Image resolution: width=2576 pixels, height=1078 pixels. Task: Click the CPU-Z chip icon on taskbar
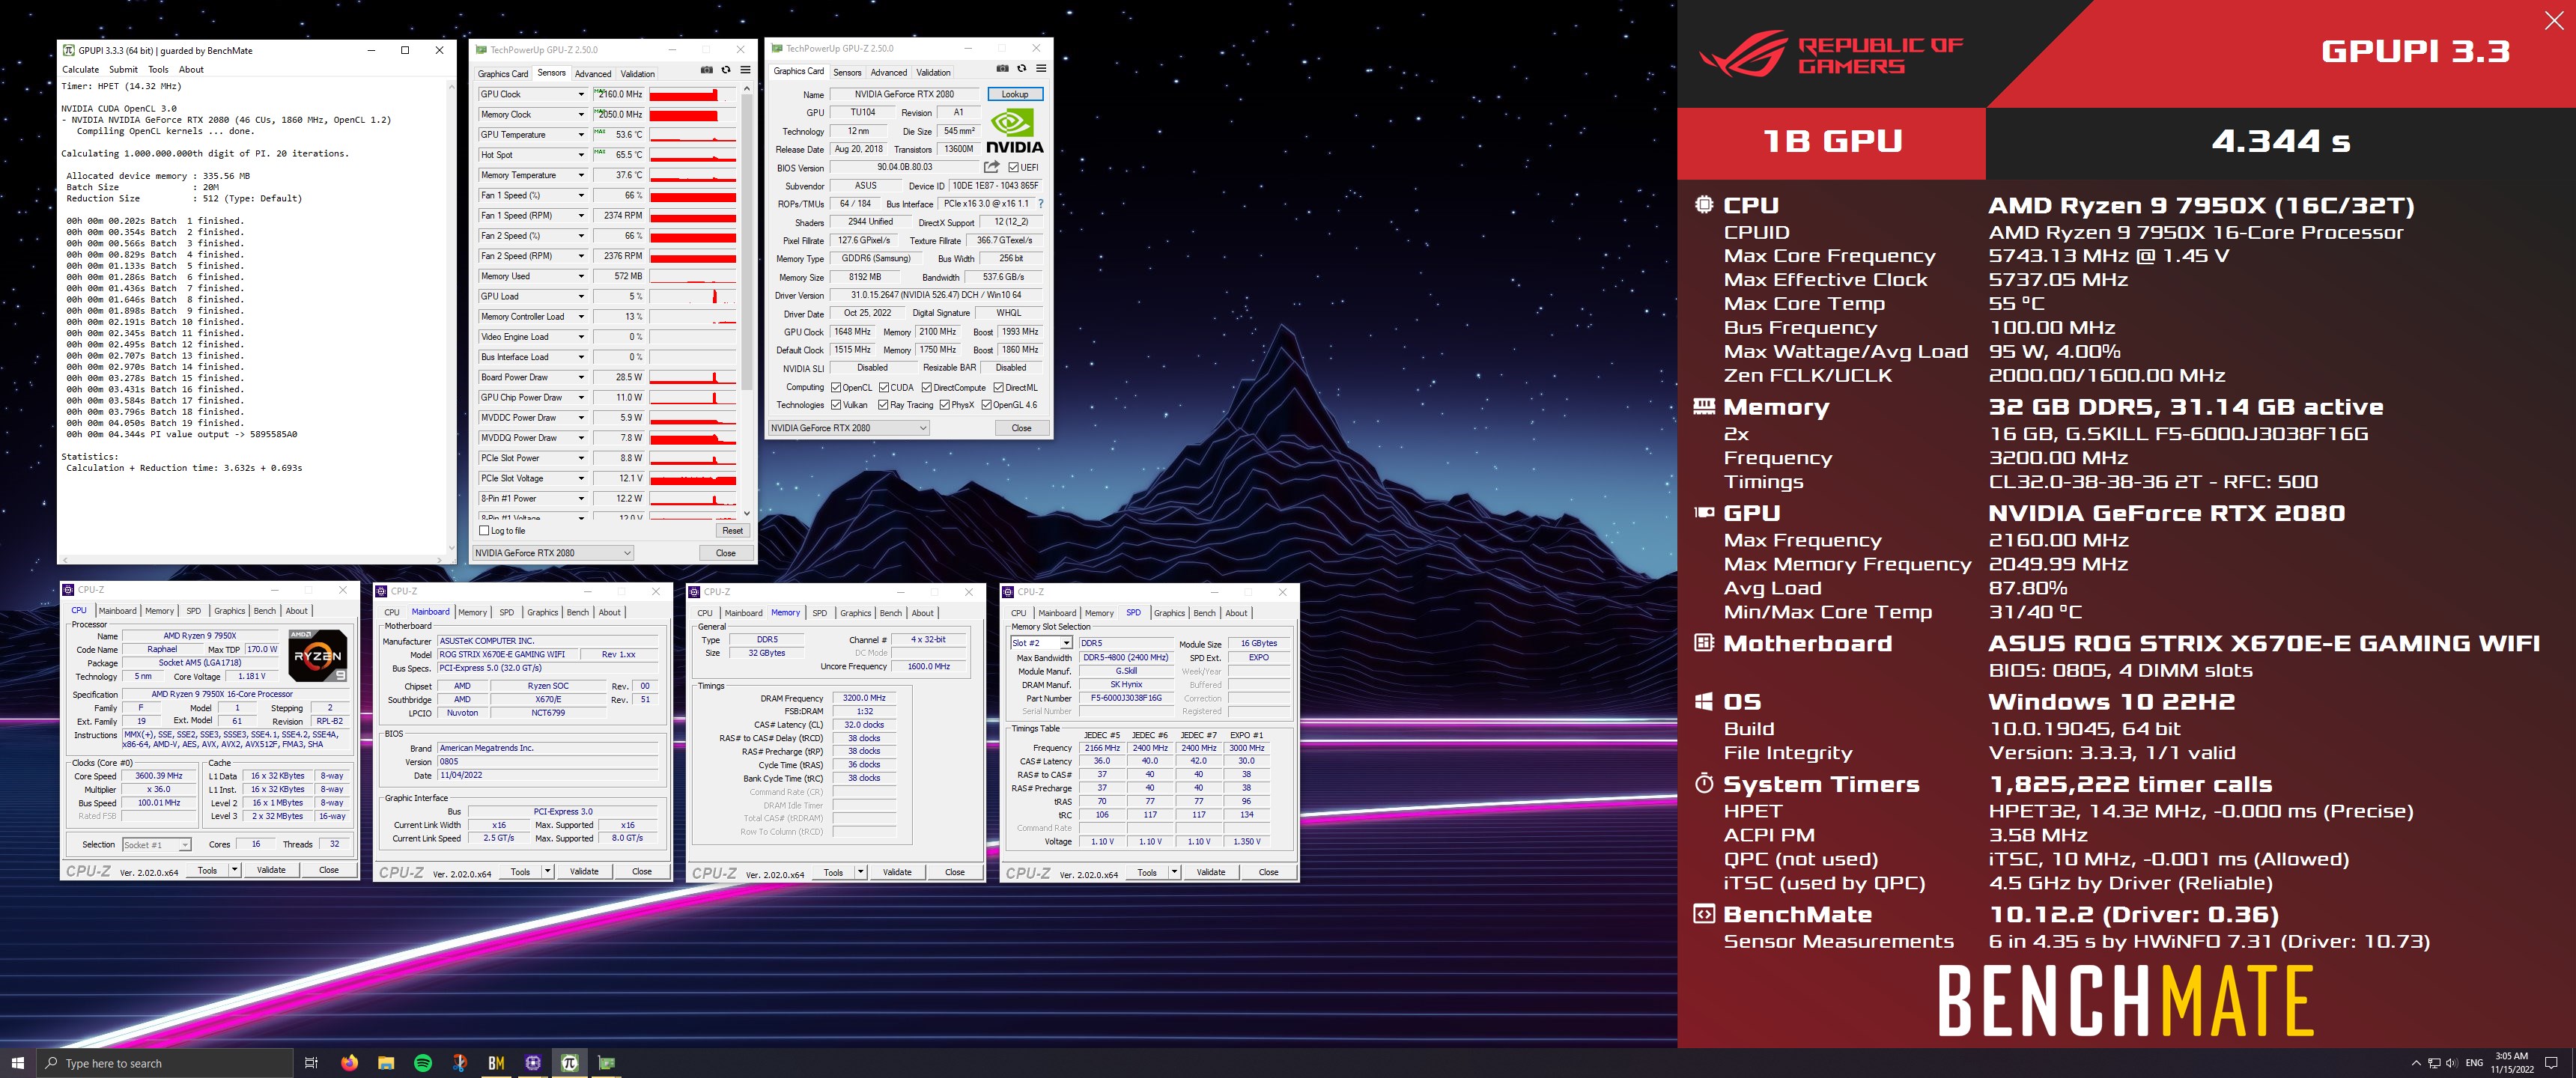coord(533,1063)
